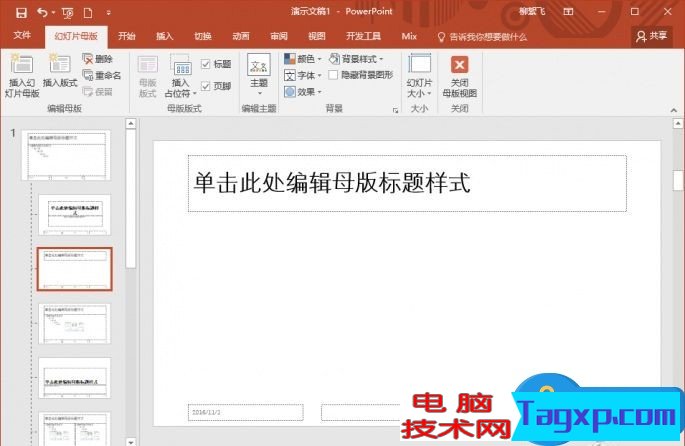Image resolution: width=685 pixels, height=446 pixels.
Task: Switch to the 插入 tab
Action: click(x=165, y=36)
